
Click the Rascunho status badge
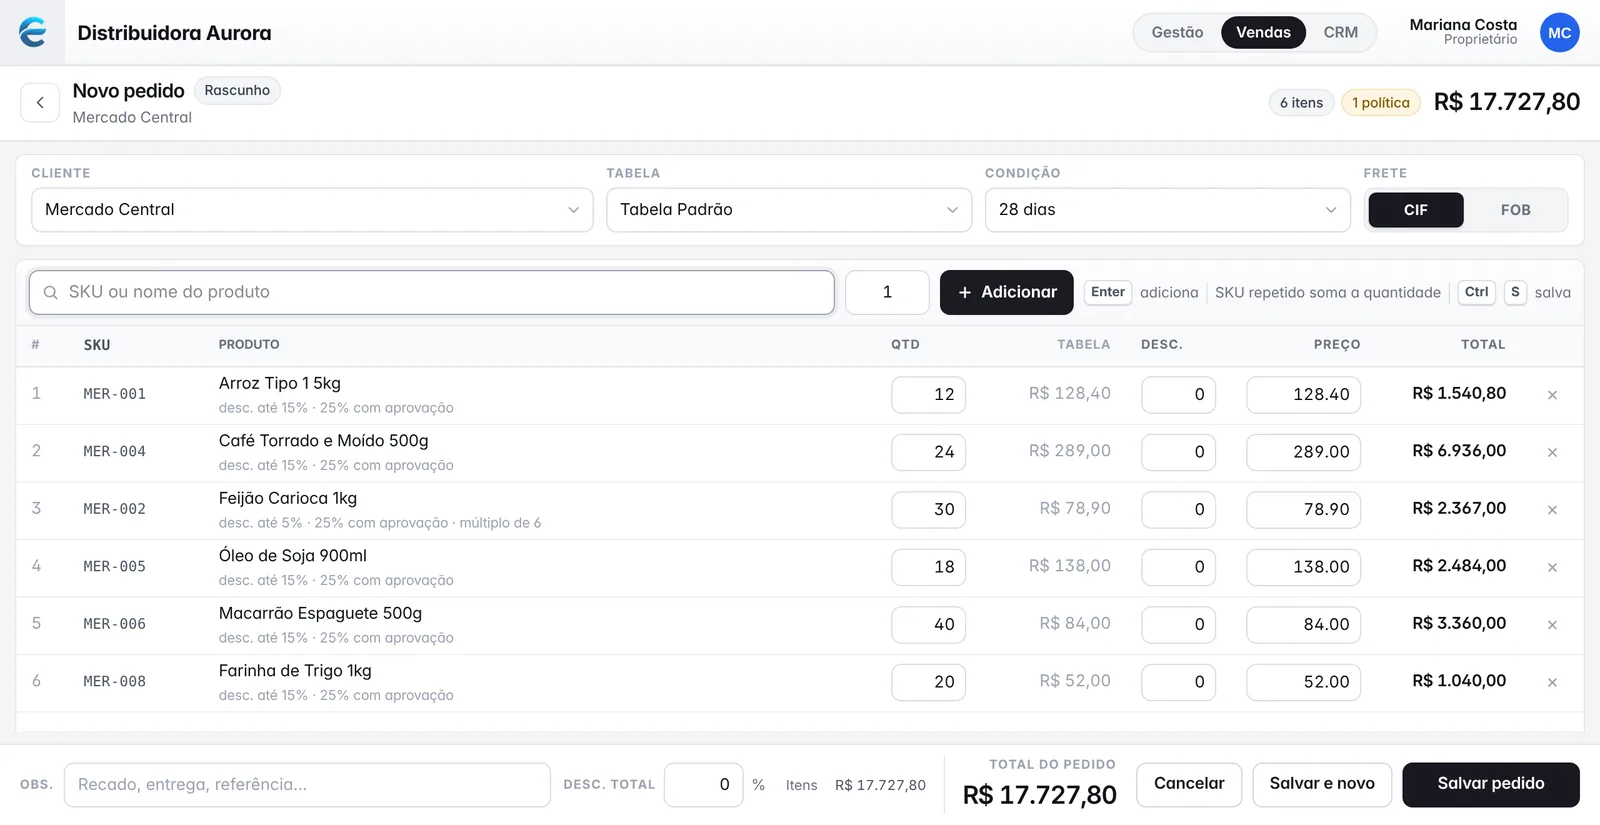(237, 90)
